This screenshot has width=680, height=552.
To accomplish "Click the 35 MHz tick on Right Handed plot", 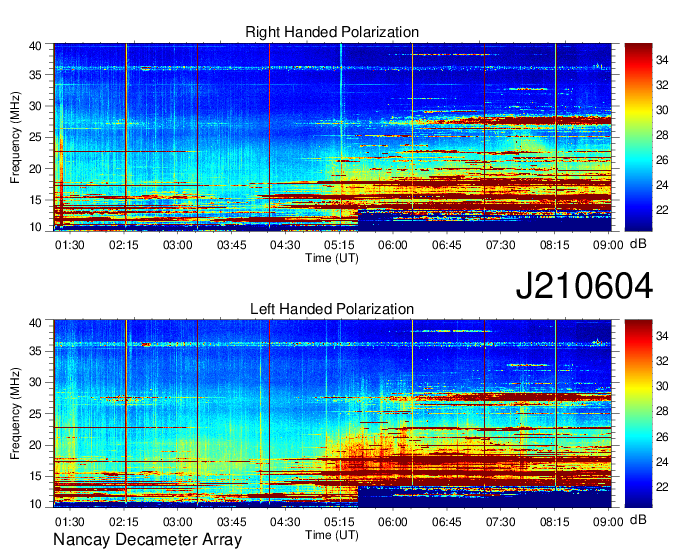I will [x=35, y=75].
